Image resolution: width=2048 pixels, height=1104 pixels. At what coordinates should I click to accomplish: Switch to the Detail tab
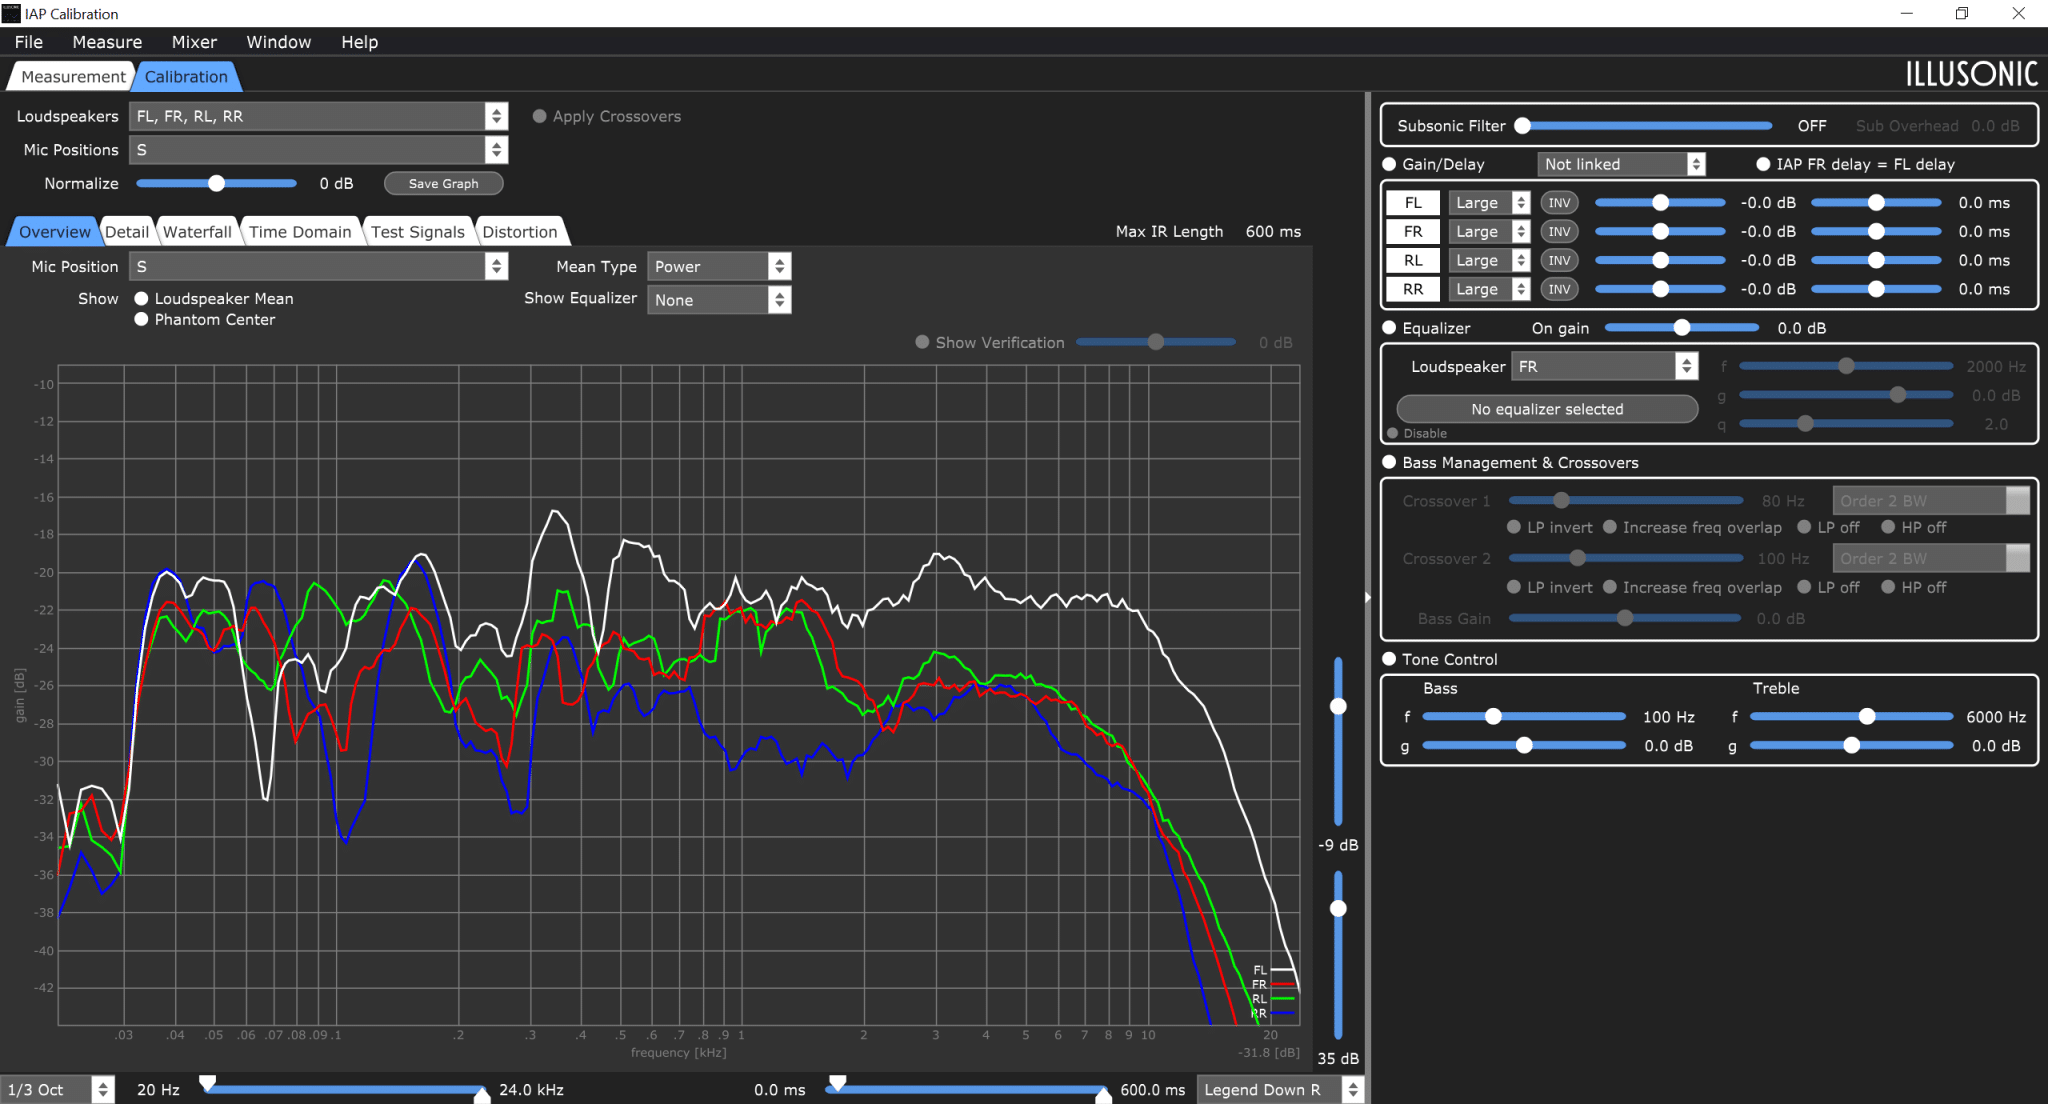click(127, 232)
